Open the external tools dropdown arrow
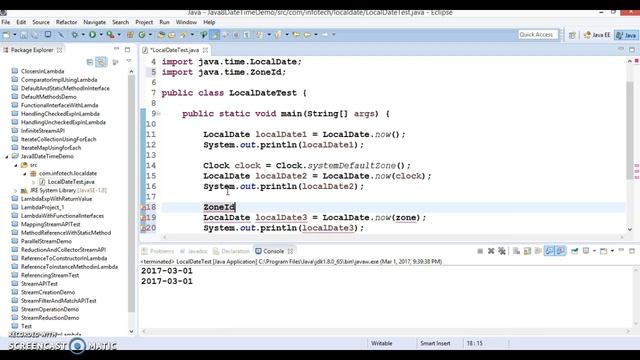640x360 pixels. [x=119, y=35]
